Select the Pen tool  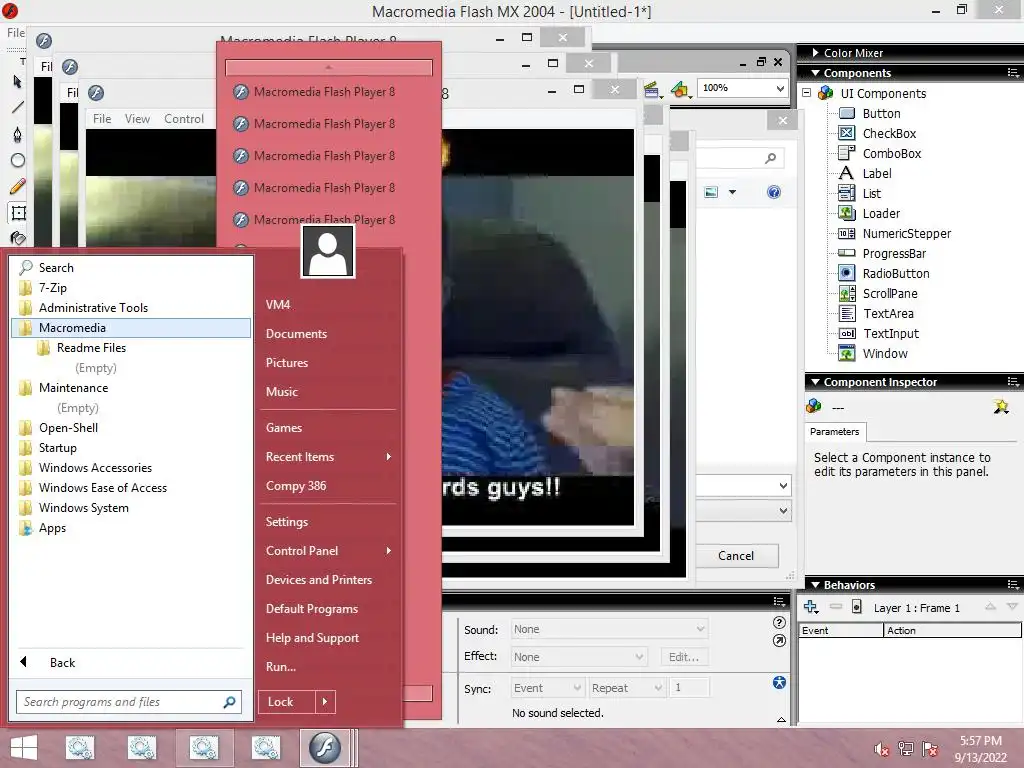18,134
